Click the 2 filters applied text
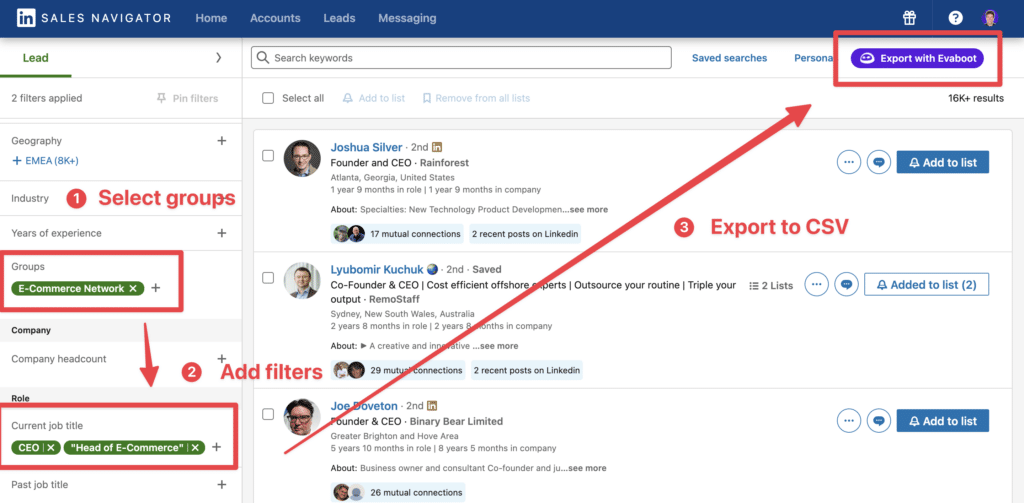The height and width of the screenshot is (503, 1024). [x=47, y=98]
